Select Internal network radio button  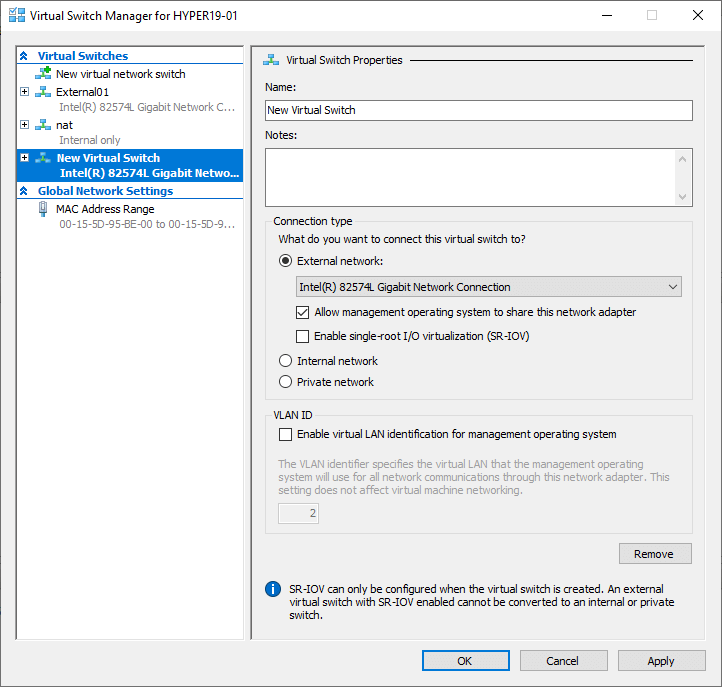pos(285,361)
